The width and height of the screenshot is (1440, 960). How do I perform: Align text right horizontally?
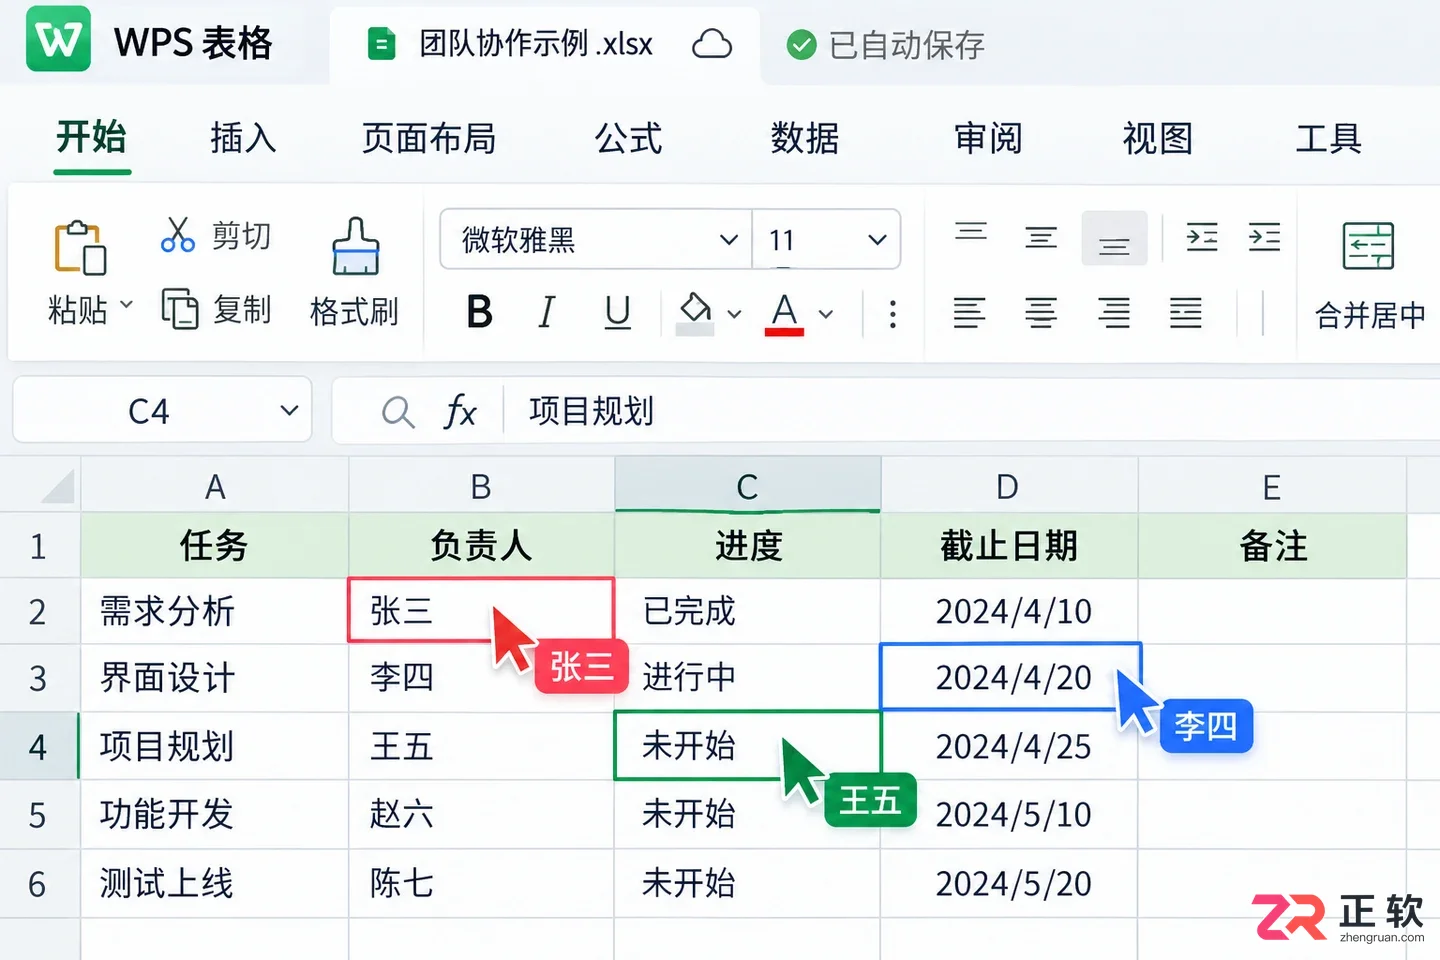click(x=1114, y=314)
